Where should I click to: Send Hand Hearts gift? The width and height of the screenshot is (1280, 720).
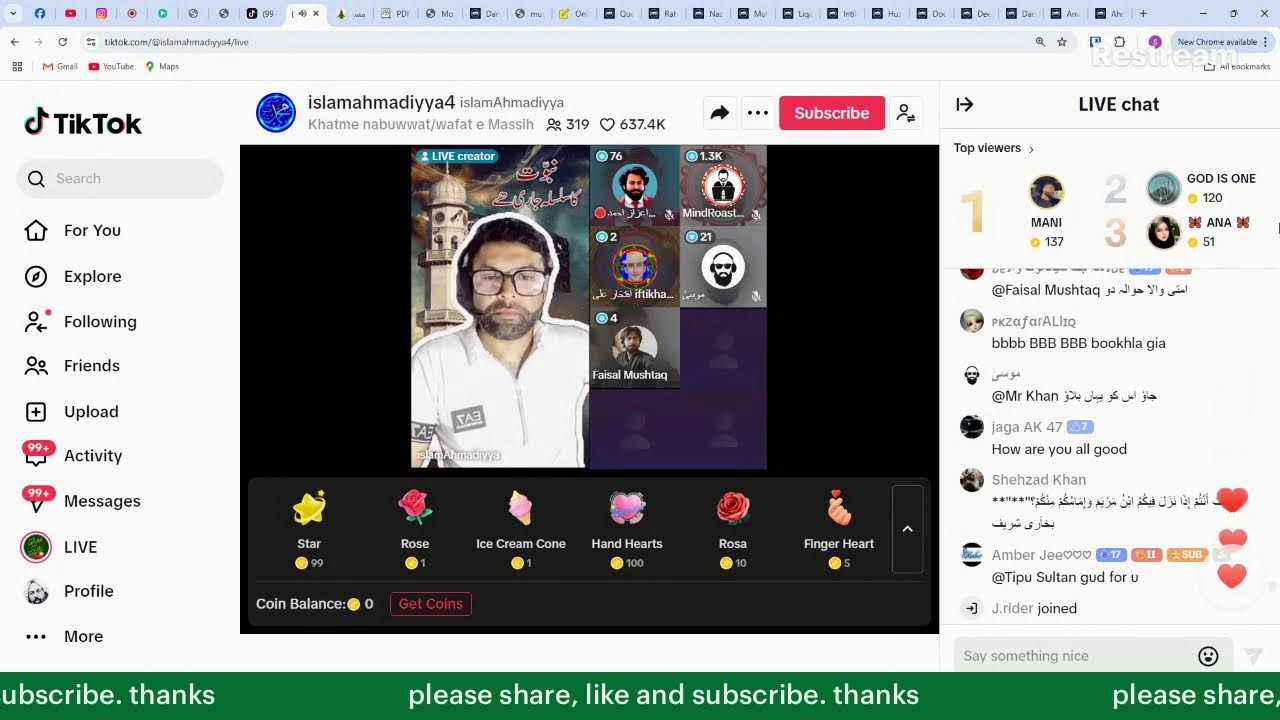[x=627, y=529]
